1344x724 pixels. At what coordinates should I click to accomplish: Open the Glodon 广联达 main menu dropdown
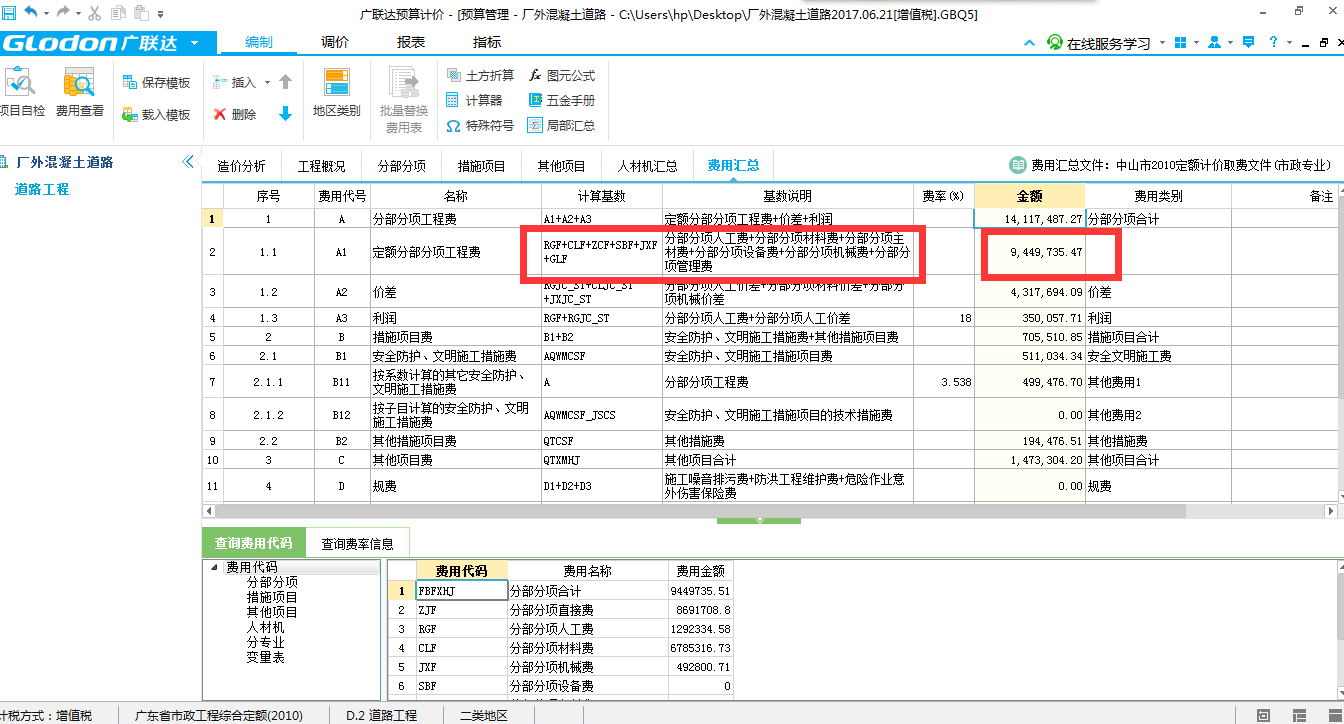[194, 44]
